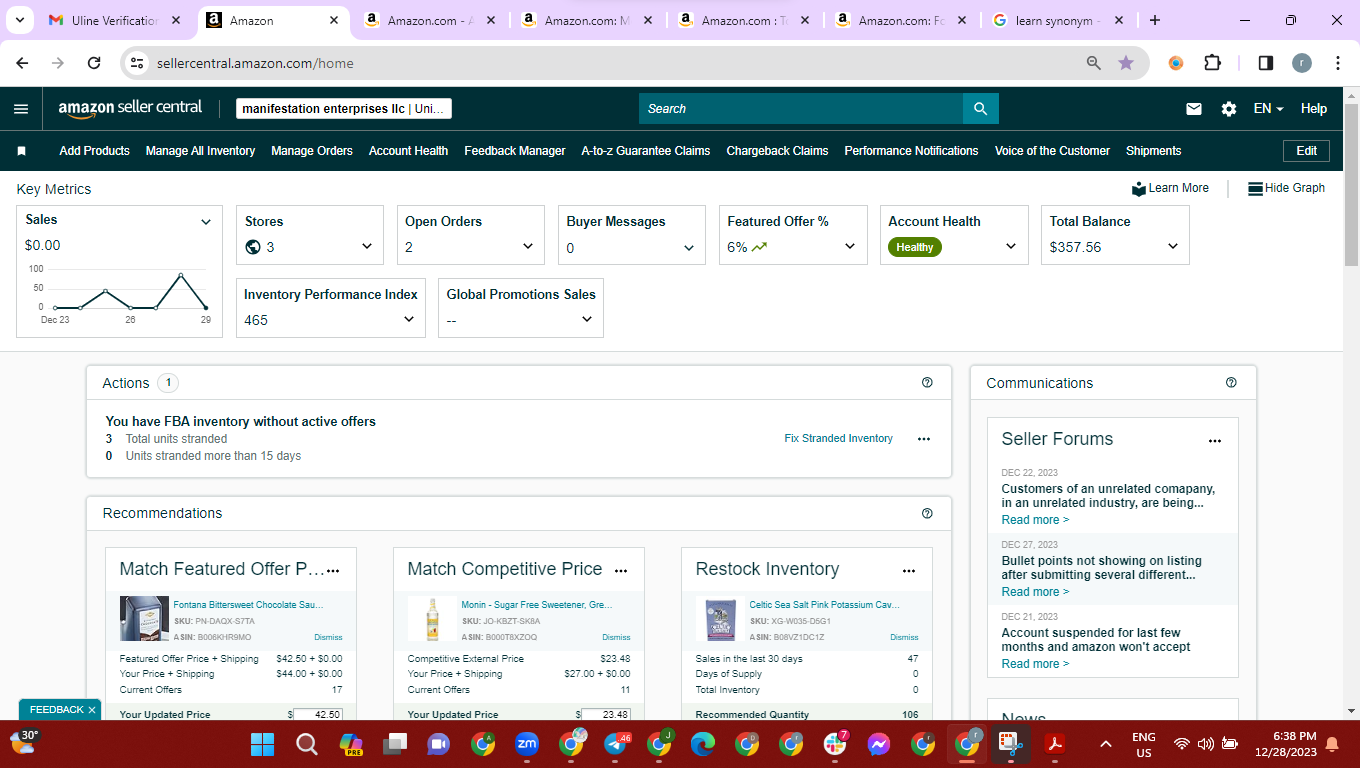Viewport: 1360px width, 768px height.
Task: Open the Chrome side panel icon
Action: 1265,63
